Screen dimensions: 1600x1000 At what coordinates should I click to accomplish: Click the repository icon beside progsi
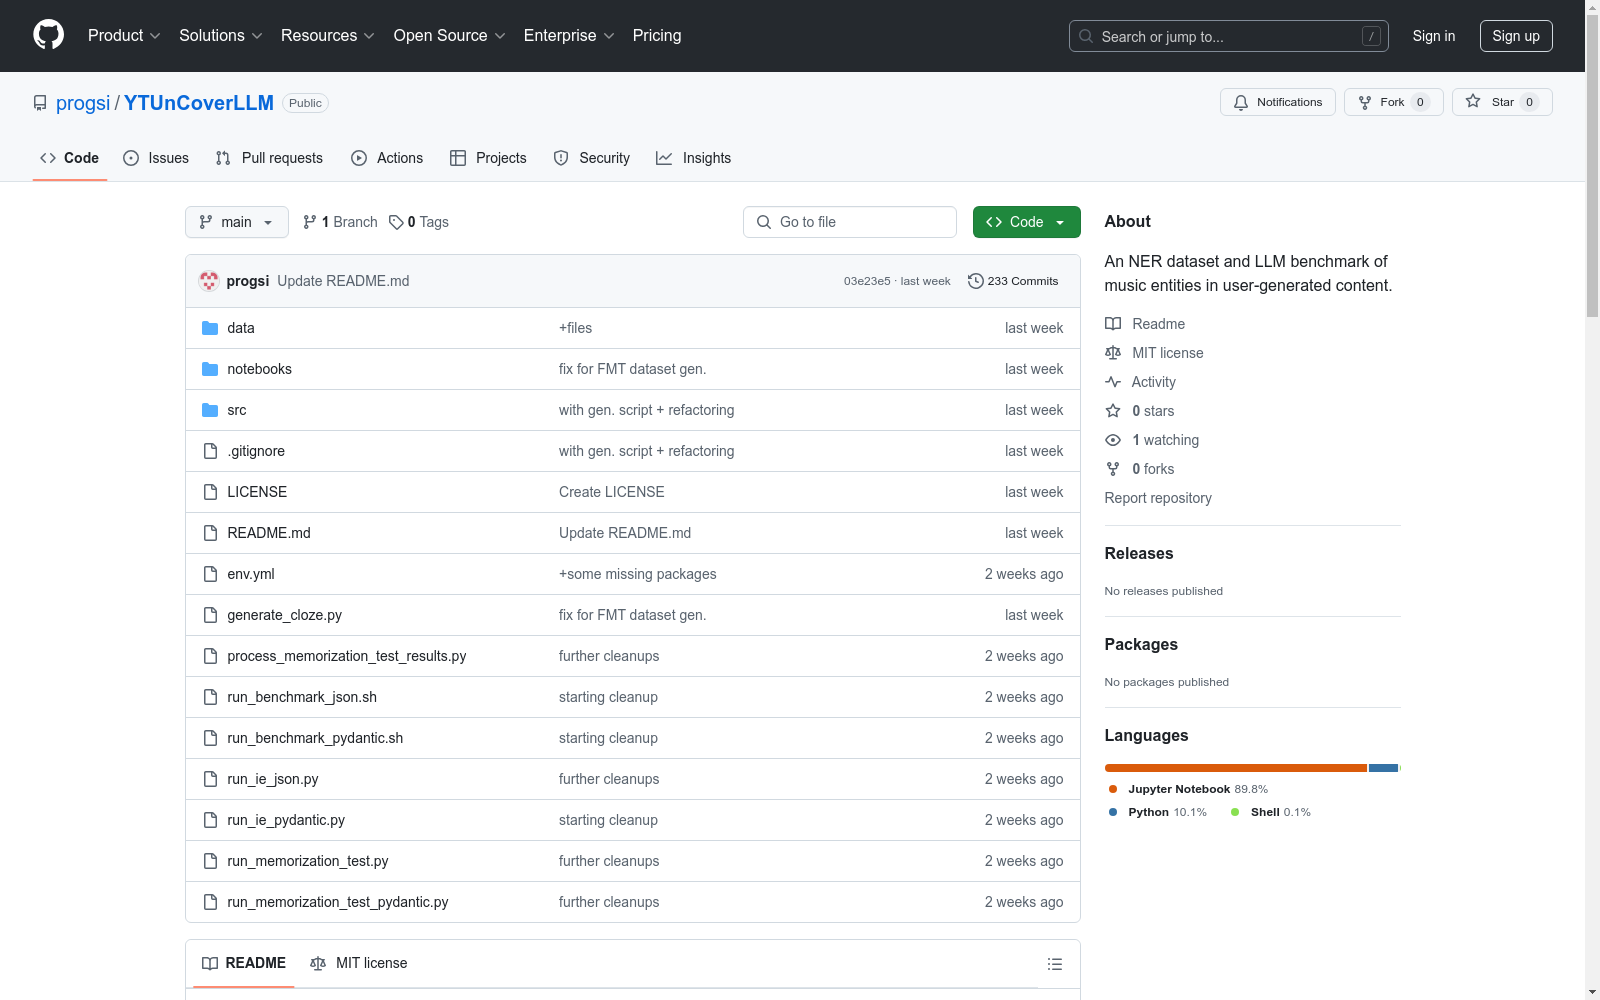coord(40,103)
